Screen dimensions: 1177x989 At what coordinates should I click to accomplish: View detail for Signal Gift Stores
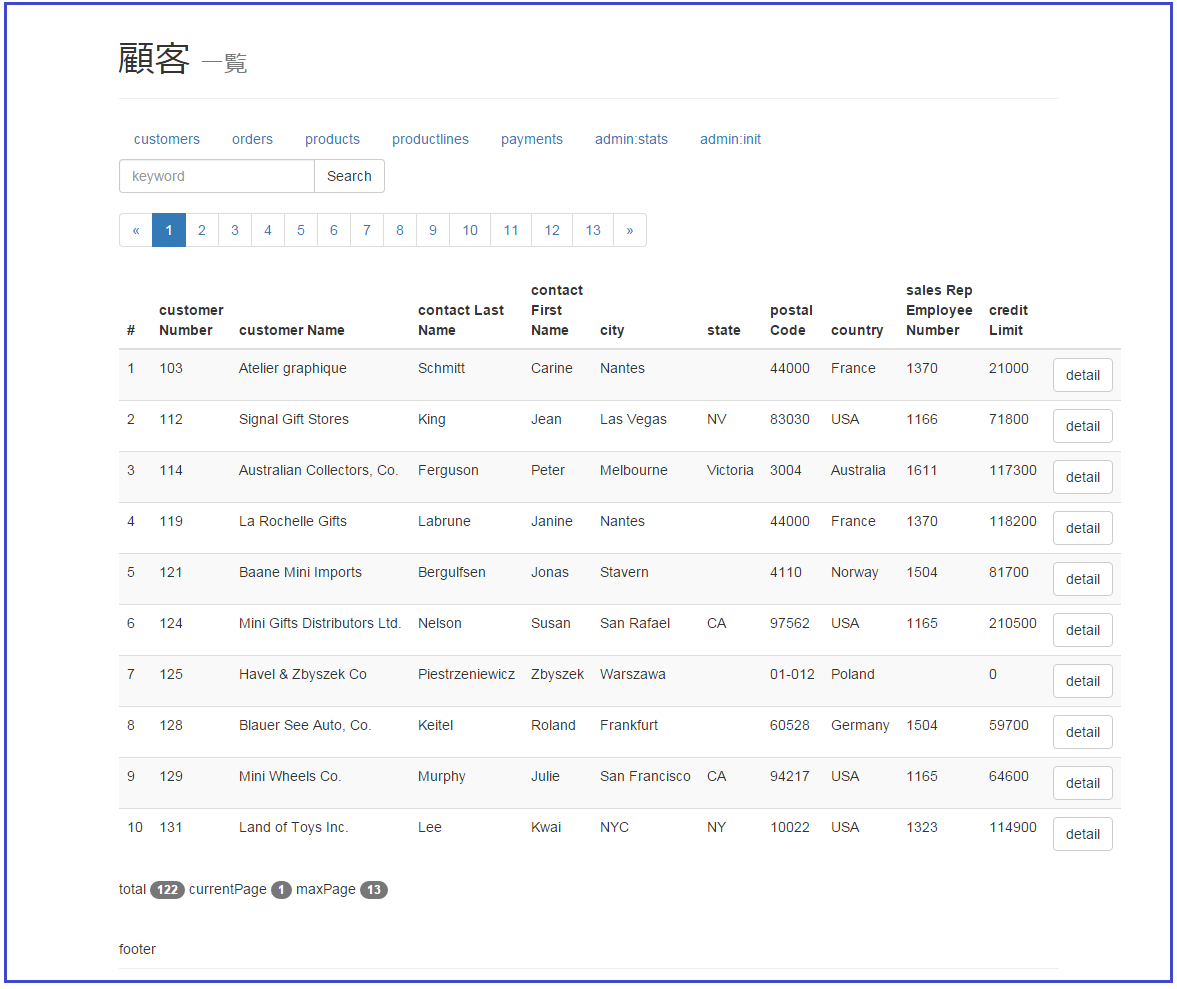point(1082,425)
